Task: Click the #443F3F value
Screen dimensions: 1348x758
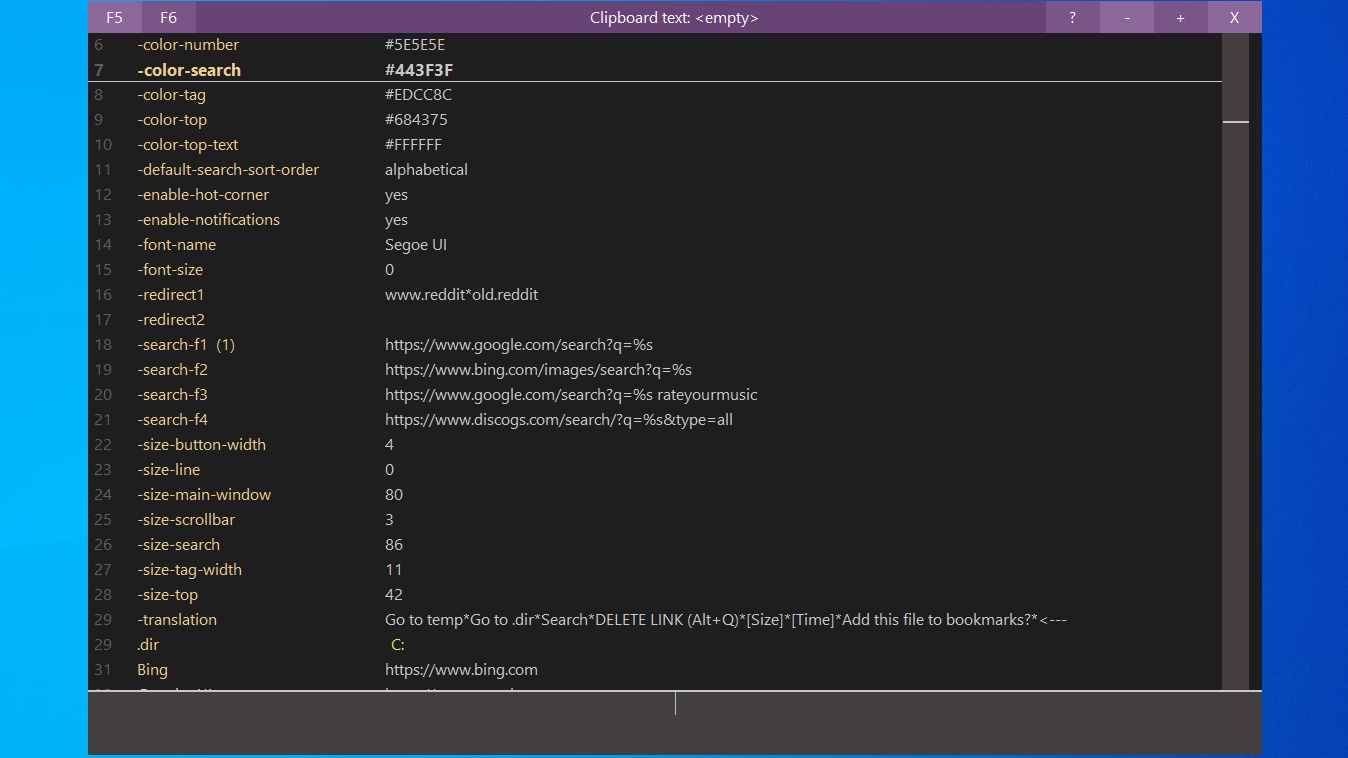Action: coord(419,70)
